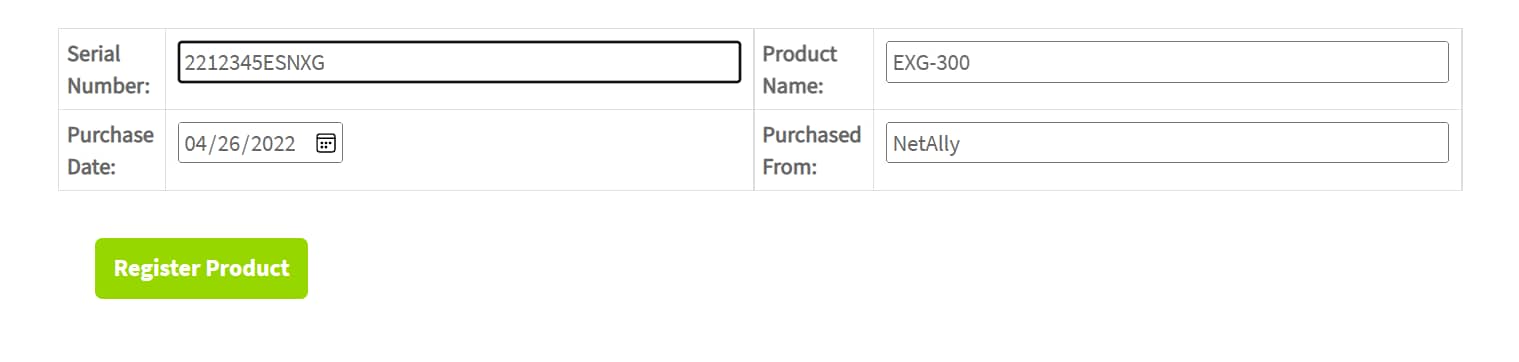Focus the Serial Number input box

(x=459, y=62)
